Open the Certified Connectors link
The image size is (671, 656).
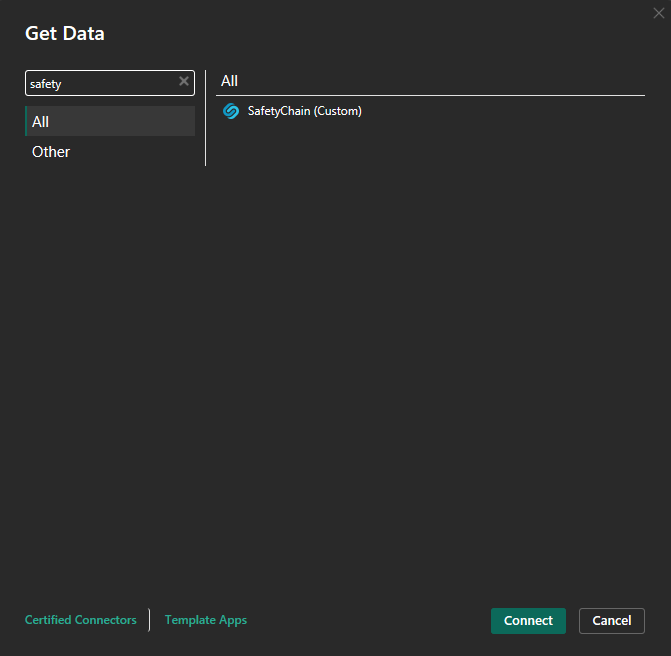pyautogui.click(x=80, y=620)
